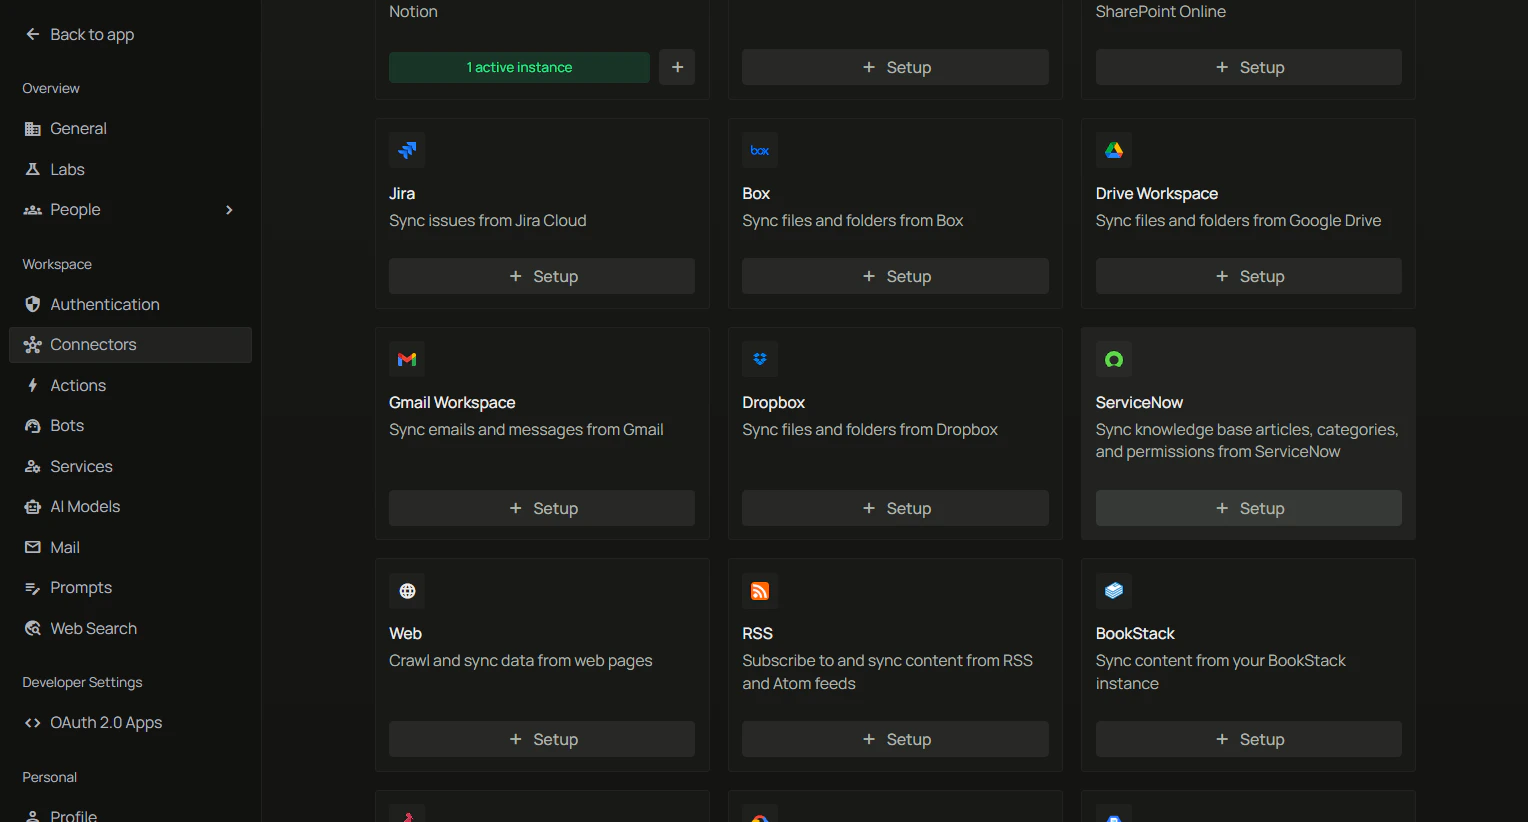
Task: Click the RSS feed icon
Action: 760,591
